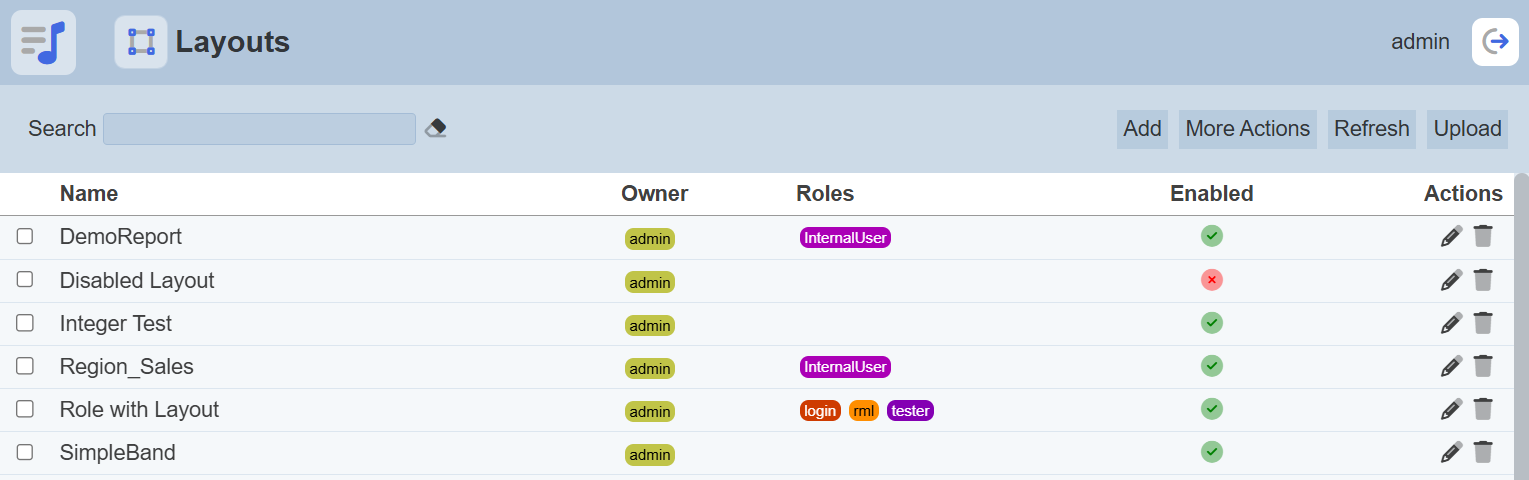Delete Role with Layout via trash icon
This screenshot has width=1529, height=480.
(1483, 409)
